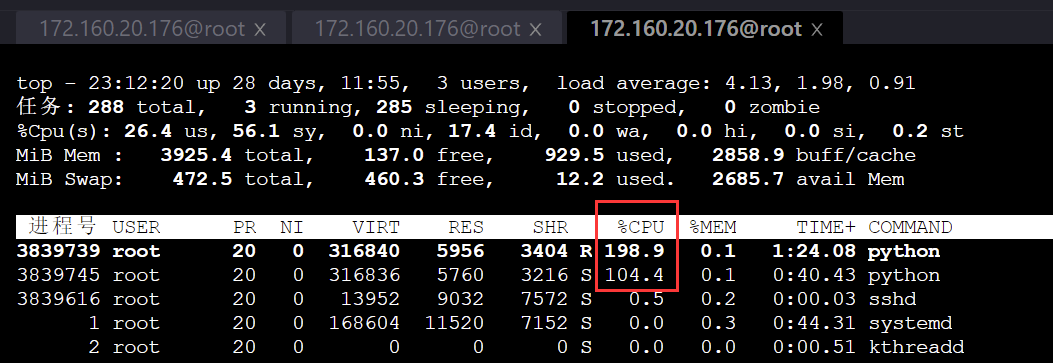Viewport: 1053px width, 363px height.
Task: Click the CPU value 104.4
Action: [x=635, y=276]
